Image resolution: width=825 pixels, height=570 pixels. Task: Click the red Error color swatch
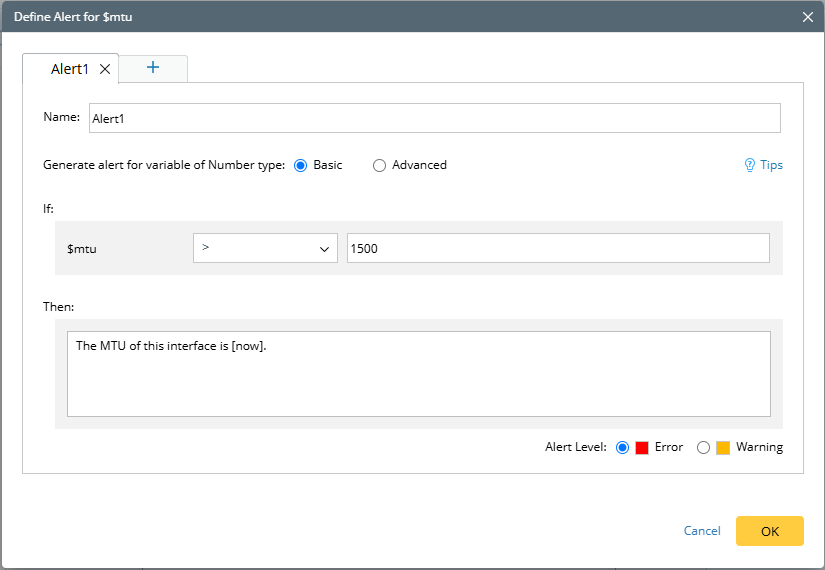tap(642, 447)
